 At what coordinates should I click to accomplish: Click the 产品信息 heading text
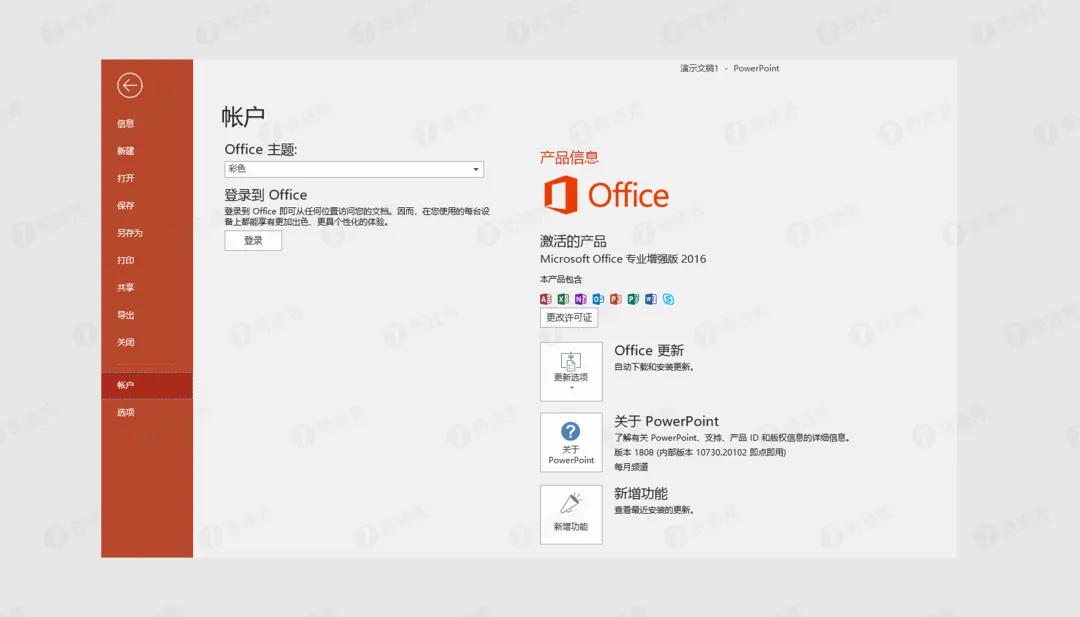click(x=569, y=158)
